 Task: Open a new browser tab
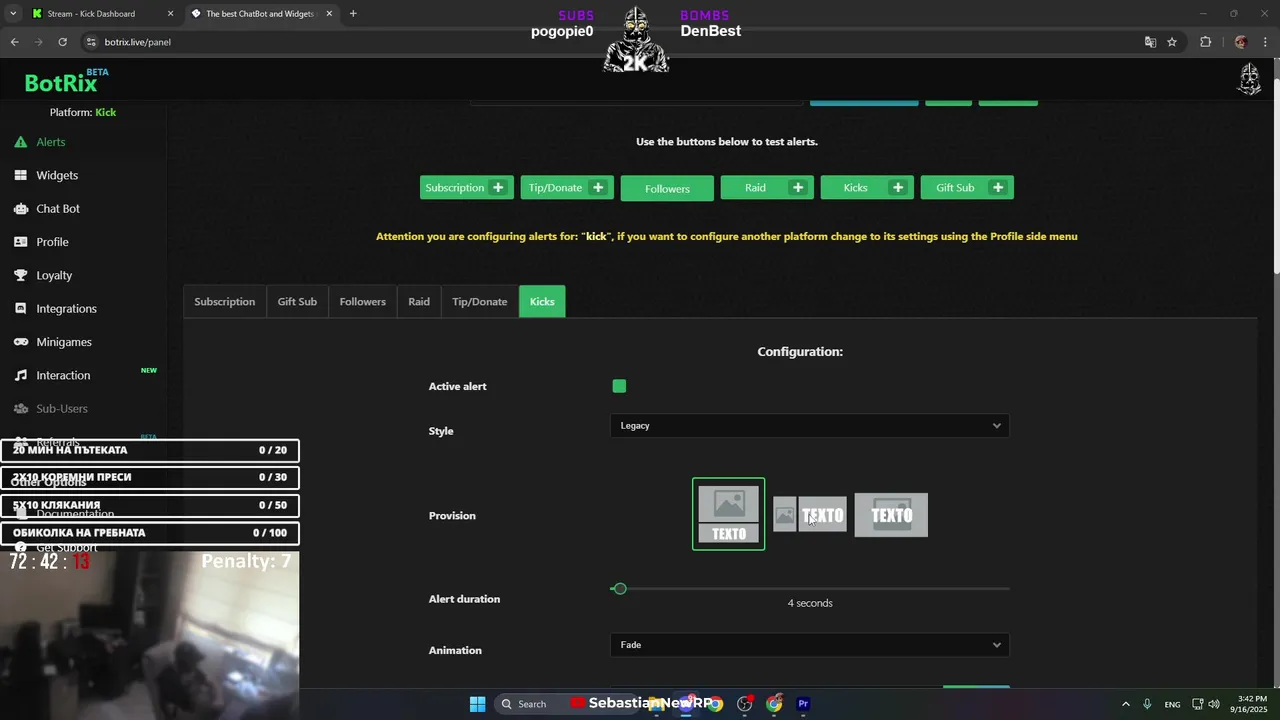click(x=353, y=14)
